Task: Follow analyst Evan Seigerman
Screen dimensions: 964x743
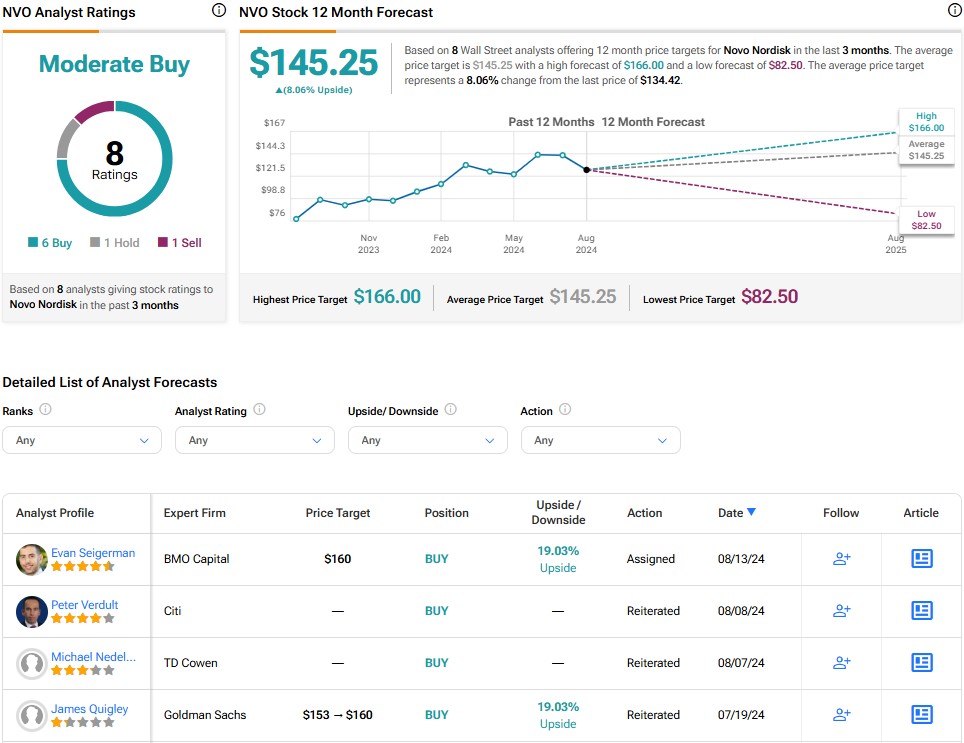Action: (x=841, y=559)
